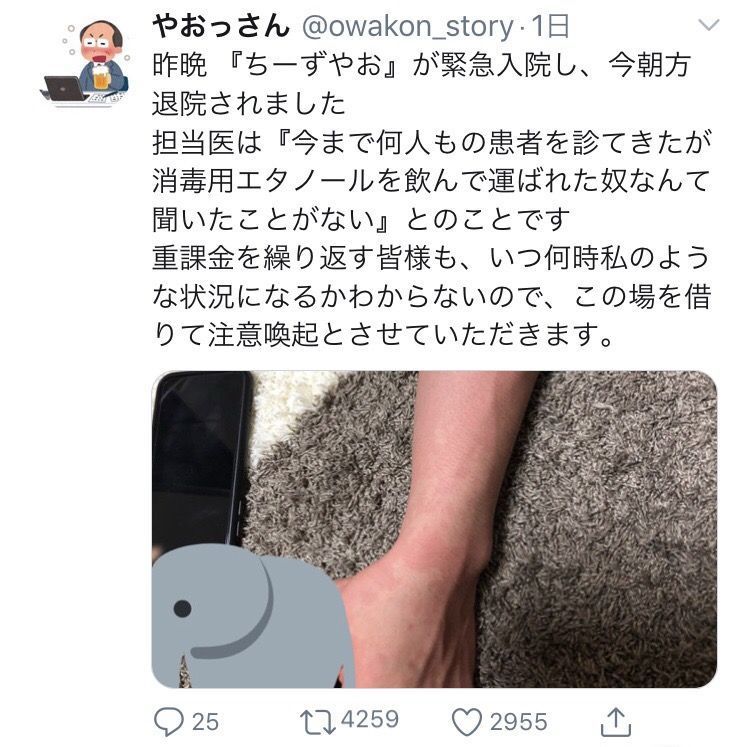Viewport: 749px width, 747px height.
Task: View the 25 replies count
Action: 205,722
